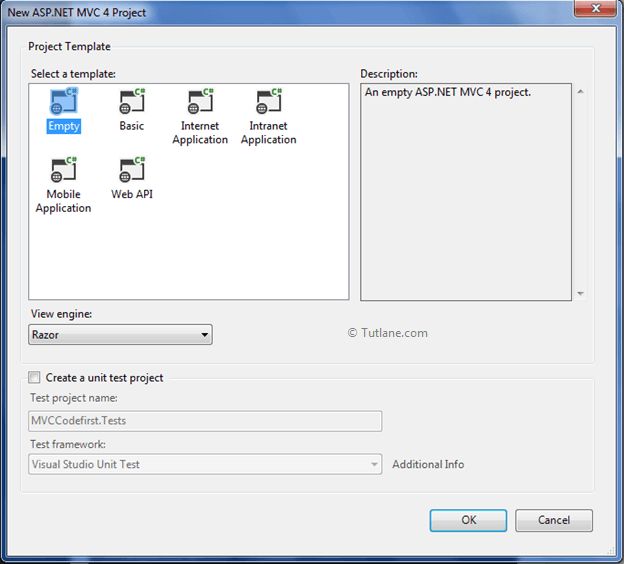Choose the Internet Application template icon

pos(201,101)
